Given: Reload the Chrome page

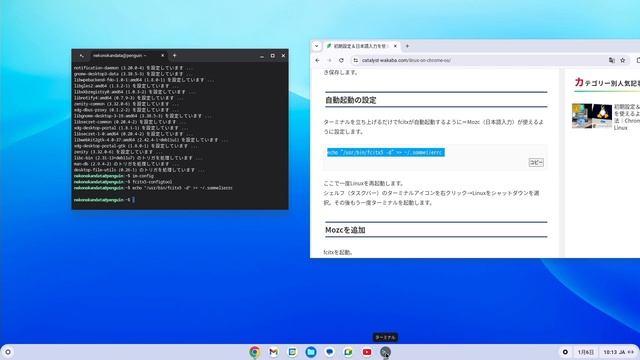Looking at the screenshot, I should (341, 60).
